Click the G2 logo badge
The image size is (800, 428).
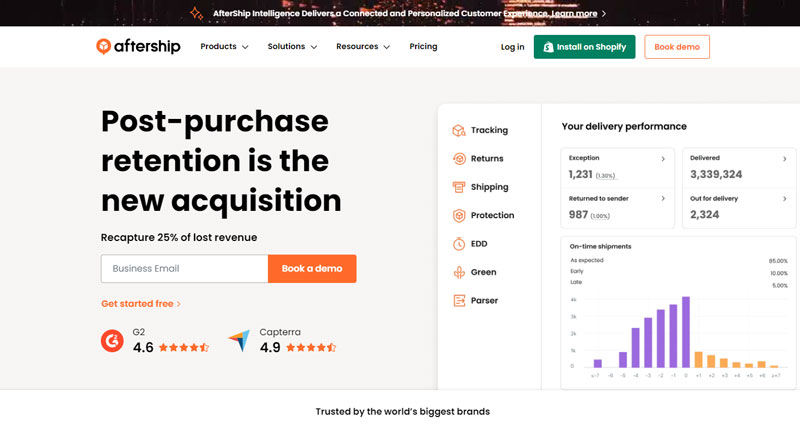[x=112, y=341]
